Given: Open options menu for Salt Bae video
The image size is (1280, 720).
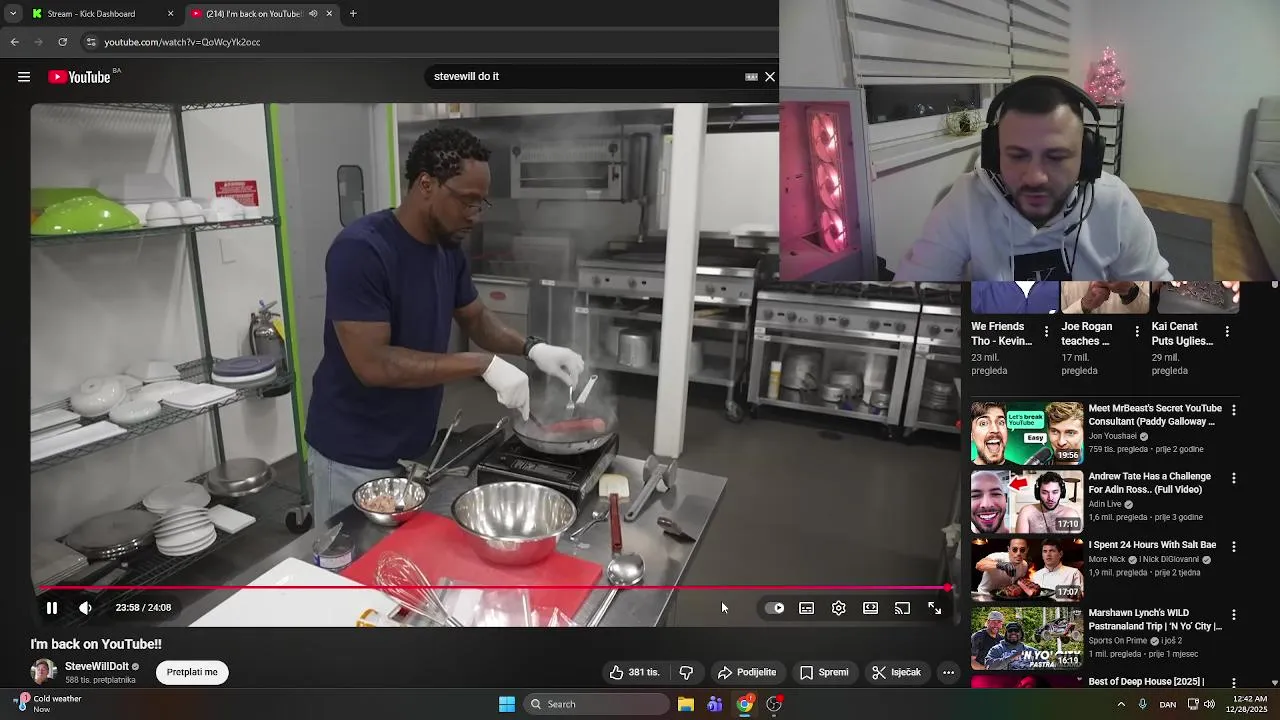Looking at the screenshot, I should [1234, 547].
